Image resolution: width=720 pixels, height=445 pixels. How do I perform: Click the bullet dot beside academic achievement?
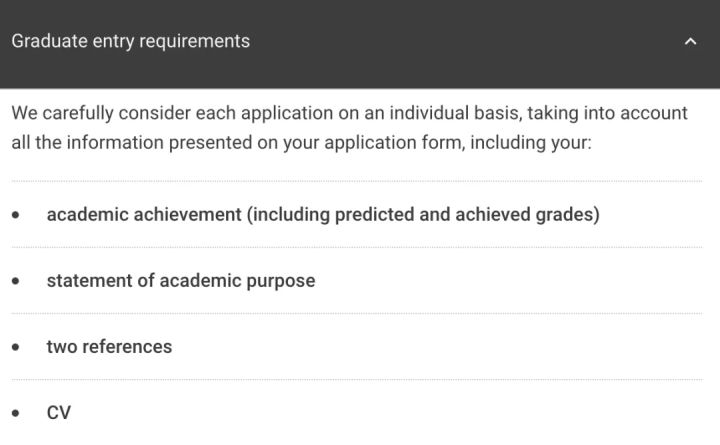pyautogui.click(x=16, y=215)
